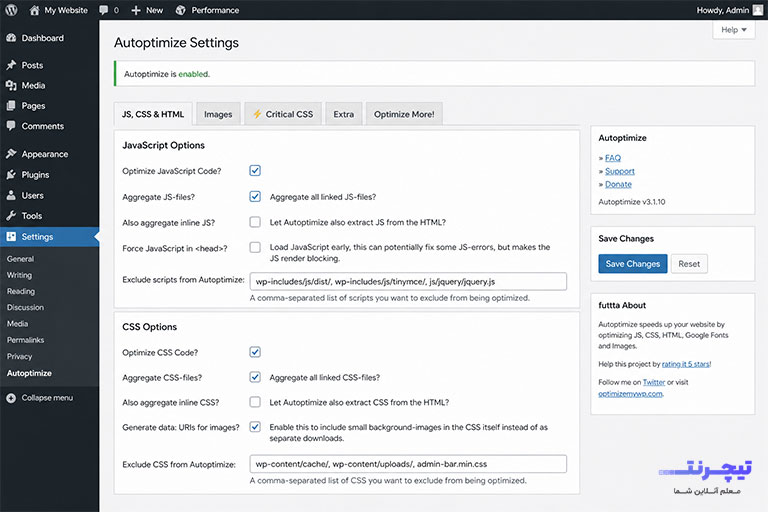Click the plus New icon

[x=136, y=10]
